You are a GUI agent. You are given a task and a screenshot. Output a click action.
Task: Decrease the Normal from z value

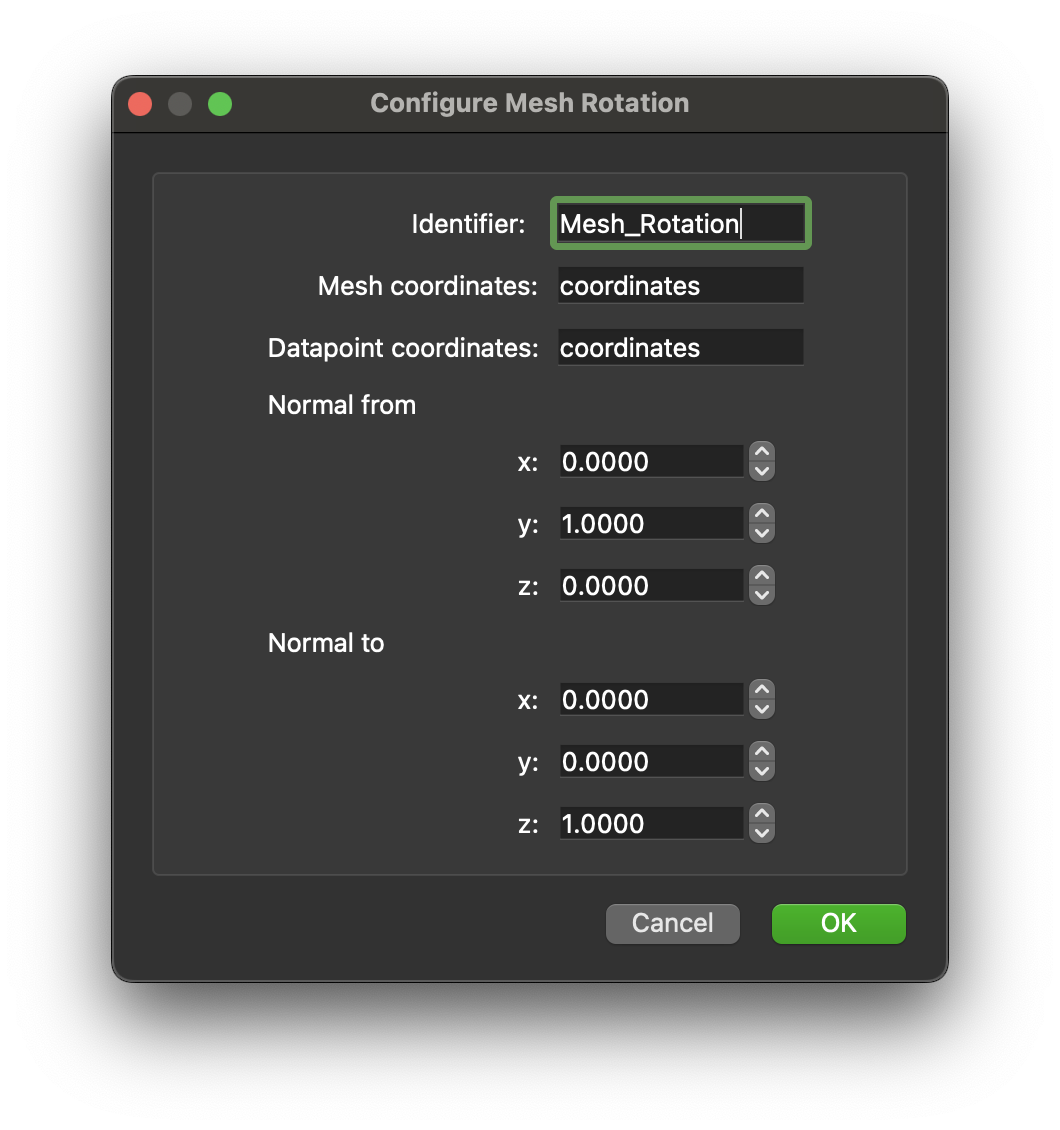click(762, 595)
